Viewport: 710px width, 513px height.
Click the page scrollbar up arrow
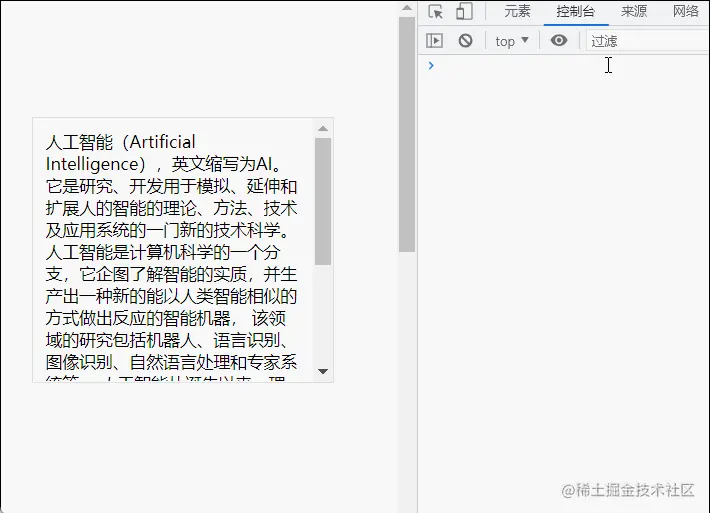click(407, 8)
